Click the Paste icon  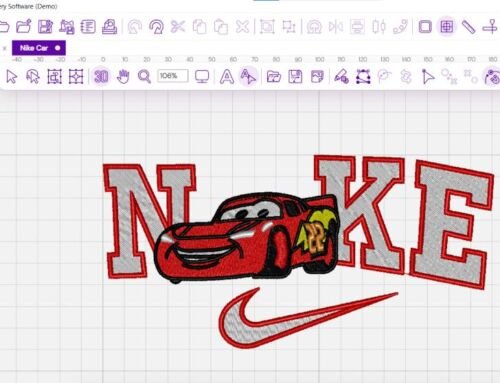pyautogui.click(x=221, y=27)
